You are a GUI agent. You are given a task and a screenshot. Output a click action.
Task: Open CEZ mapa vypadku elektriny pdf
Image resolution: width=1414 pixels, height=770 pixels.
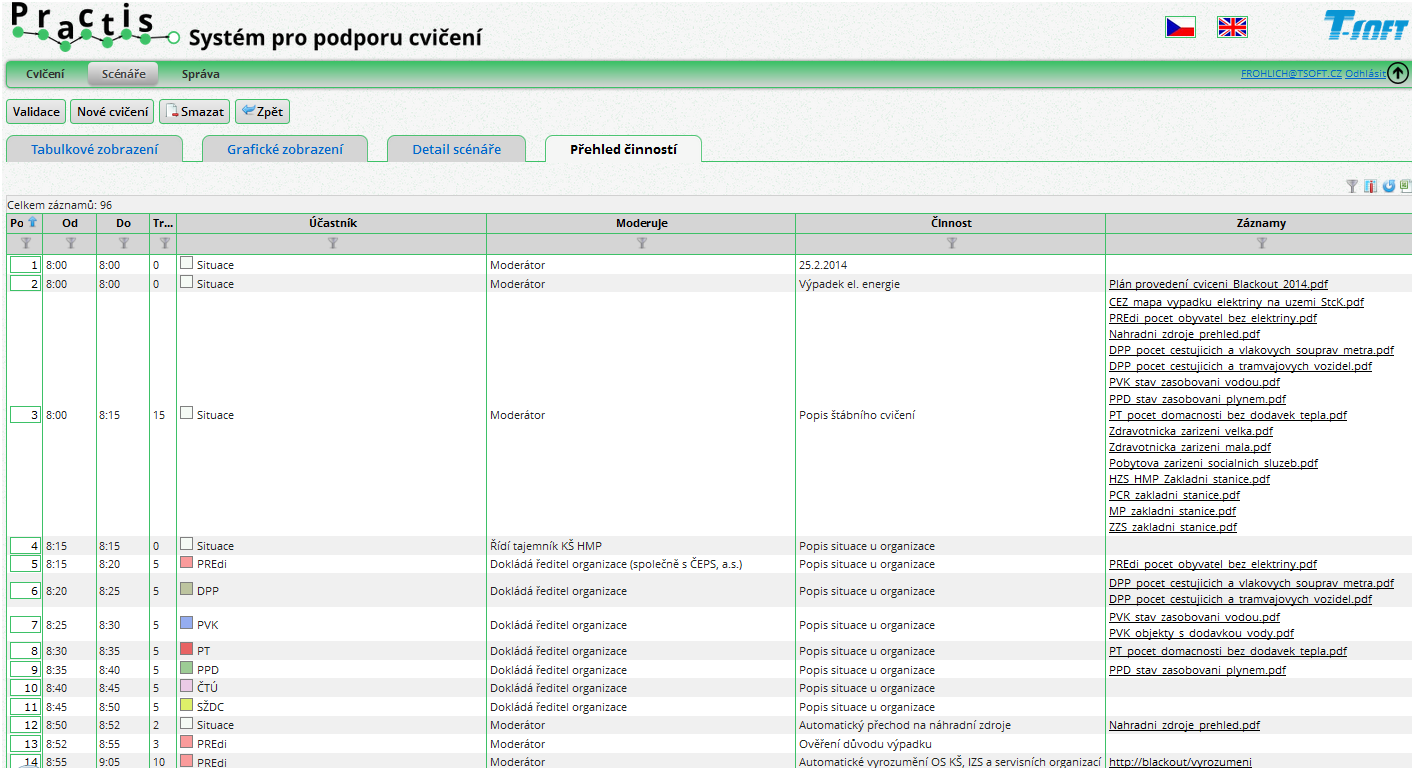(x=1236, y=302)
